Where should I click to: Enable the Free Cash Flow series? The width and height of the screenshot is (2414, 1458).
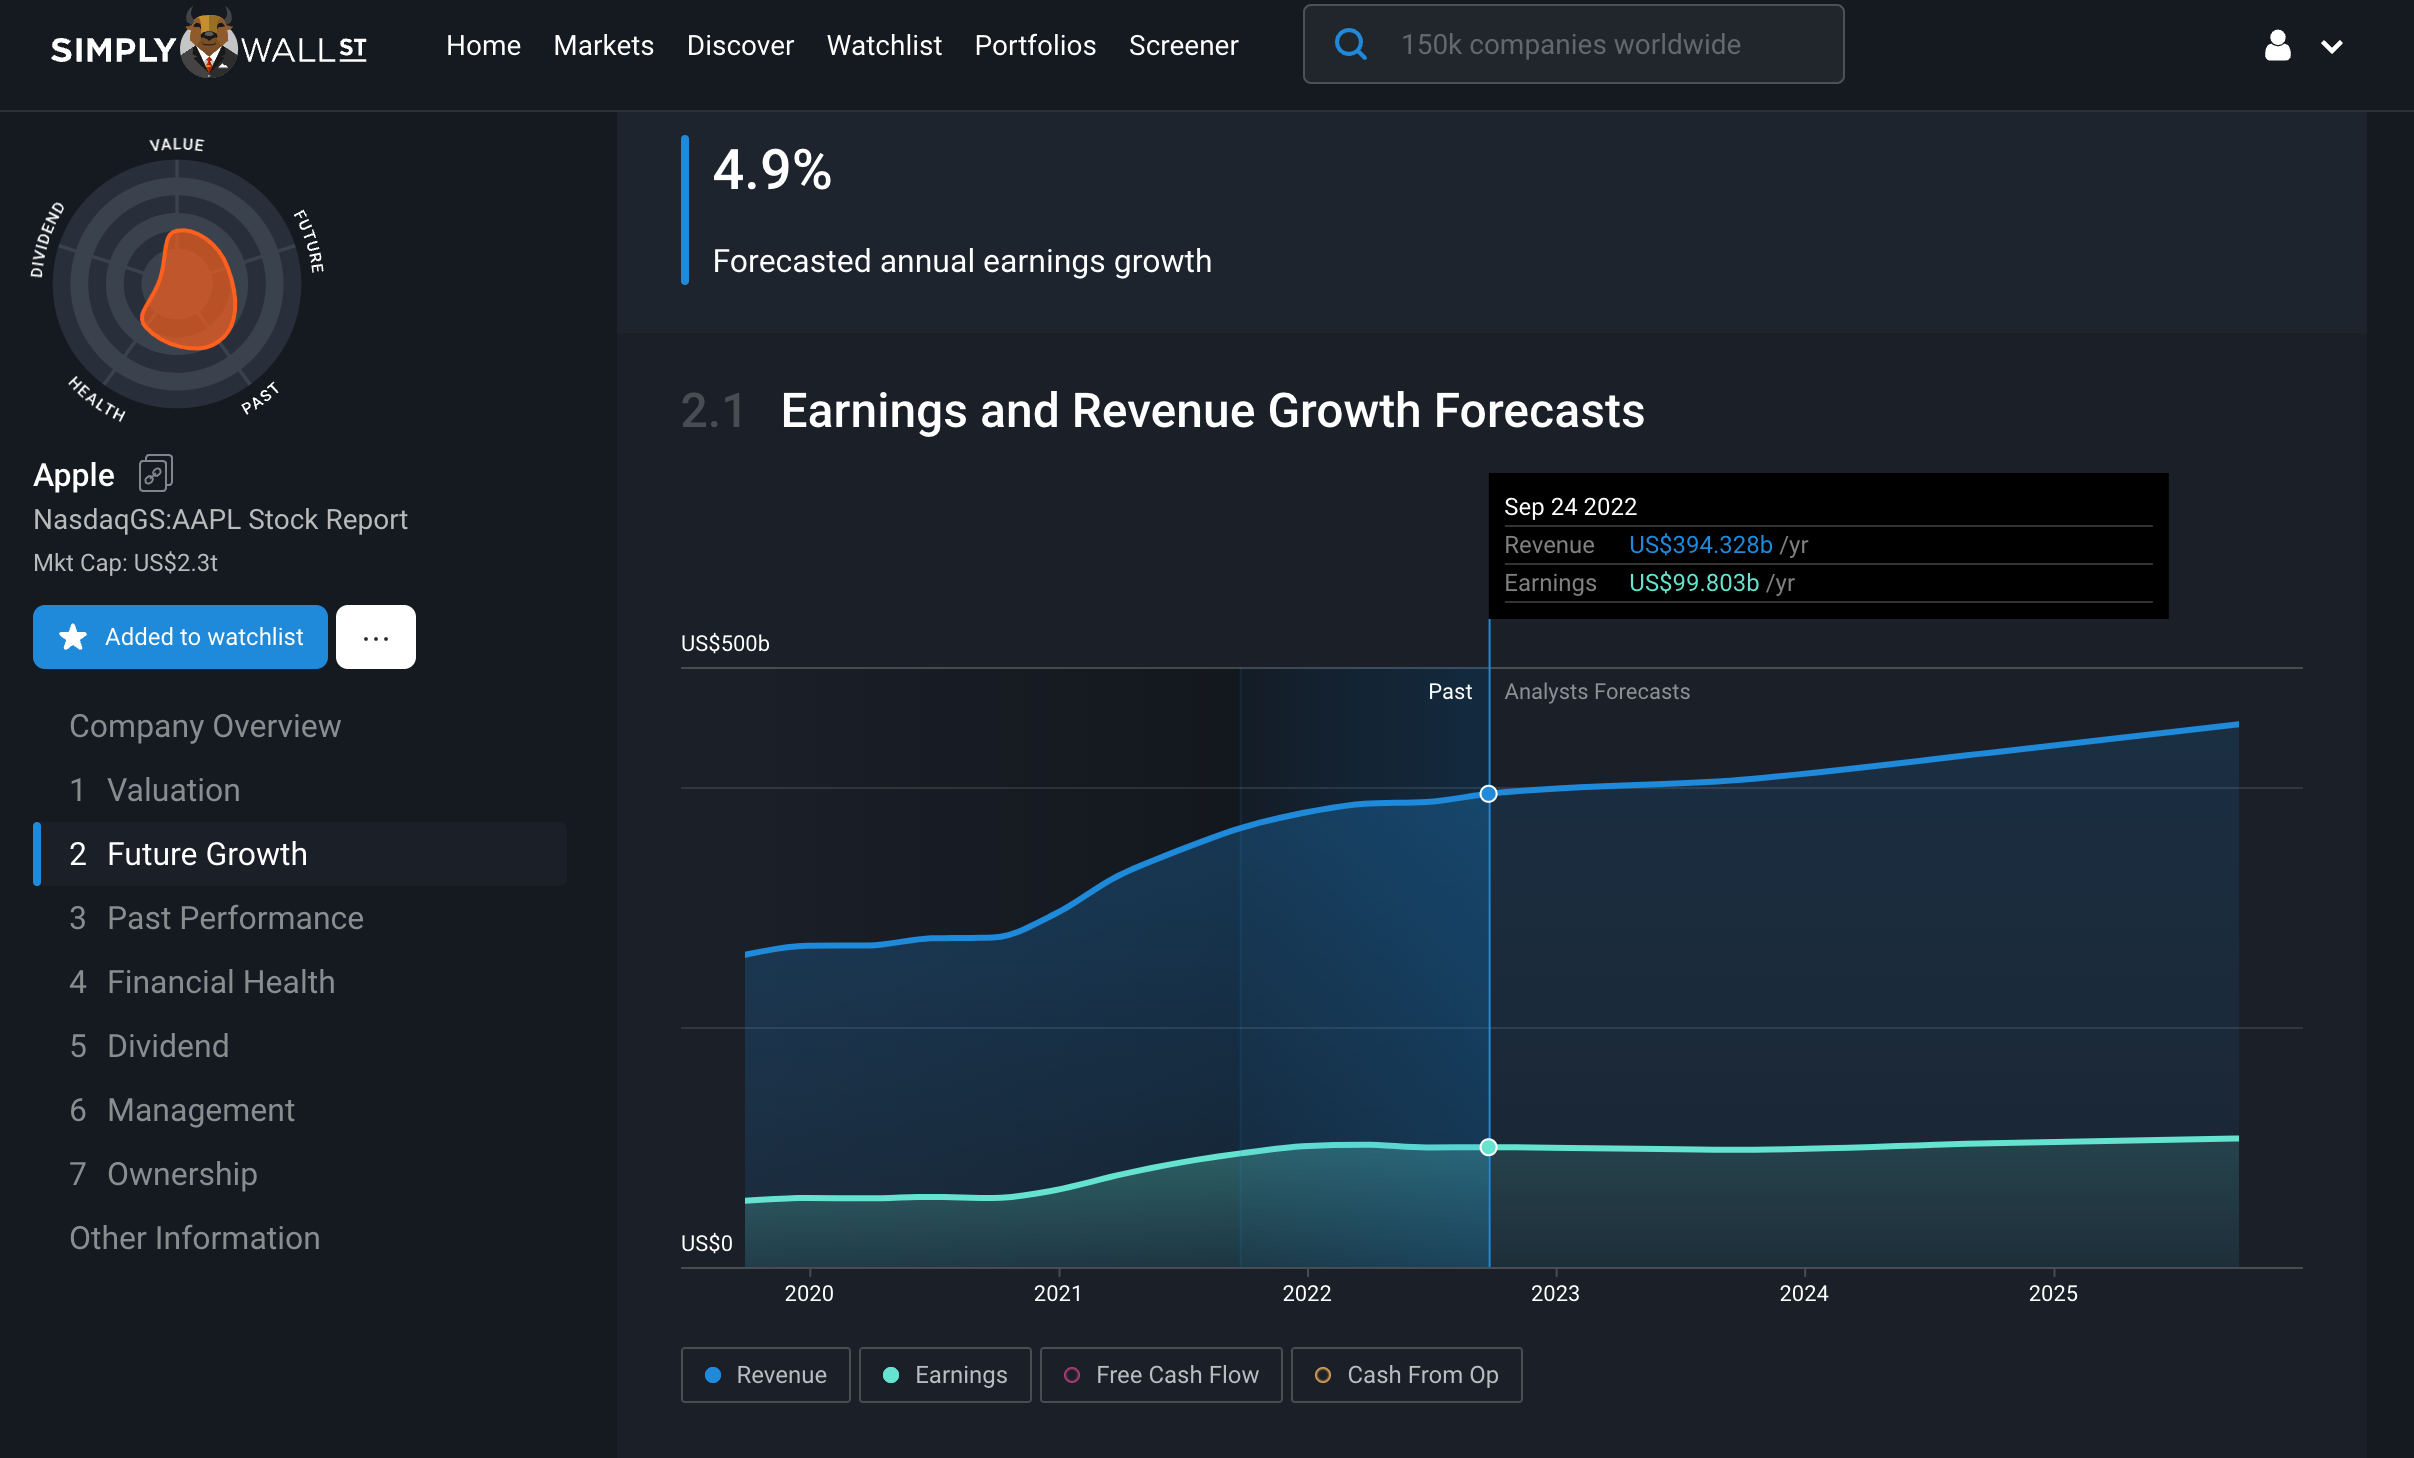[x=1161, y=1375]
